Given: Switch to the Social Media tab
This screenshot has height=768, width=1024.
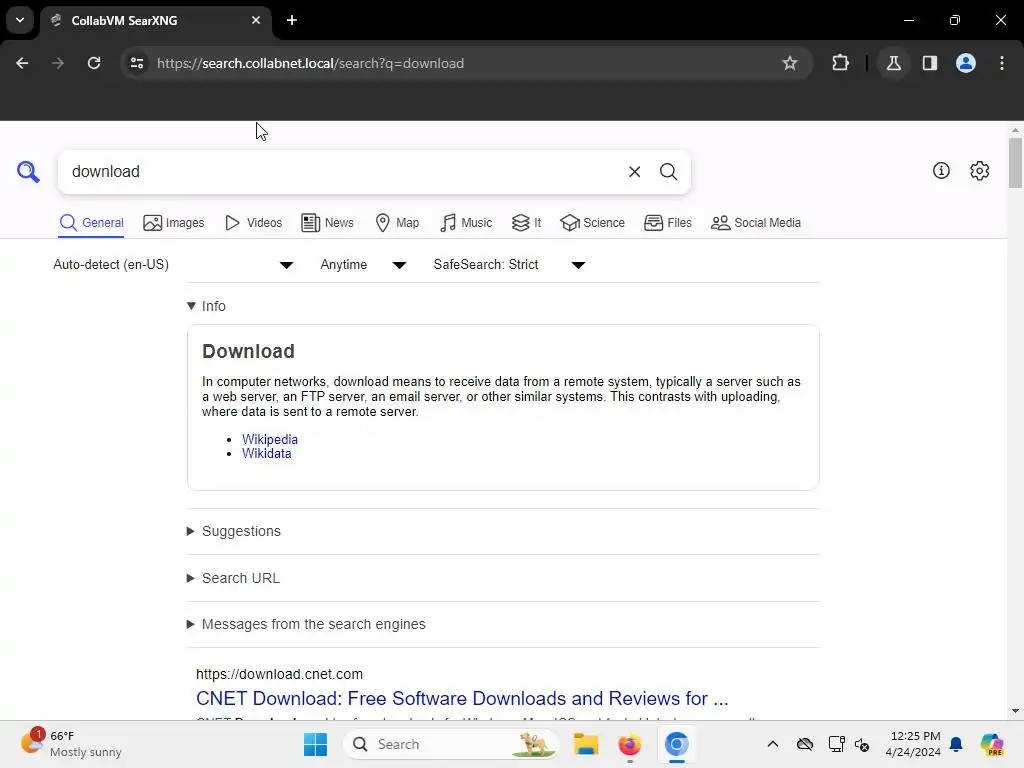Looking at the screenshot, I should tap(756, 223).
